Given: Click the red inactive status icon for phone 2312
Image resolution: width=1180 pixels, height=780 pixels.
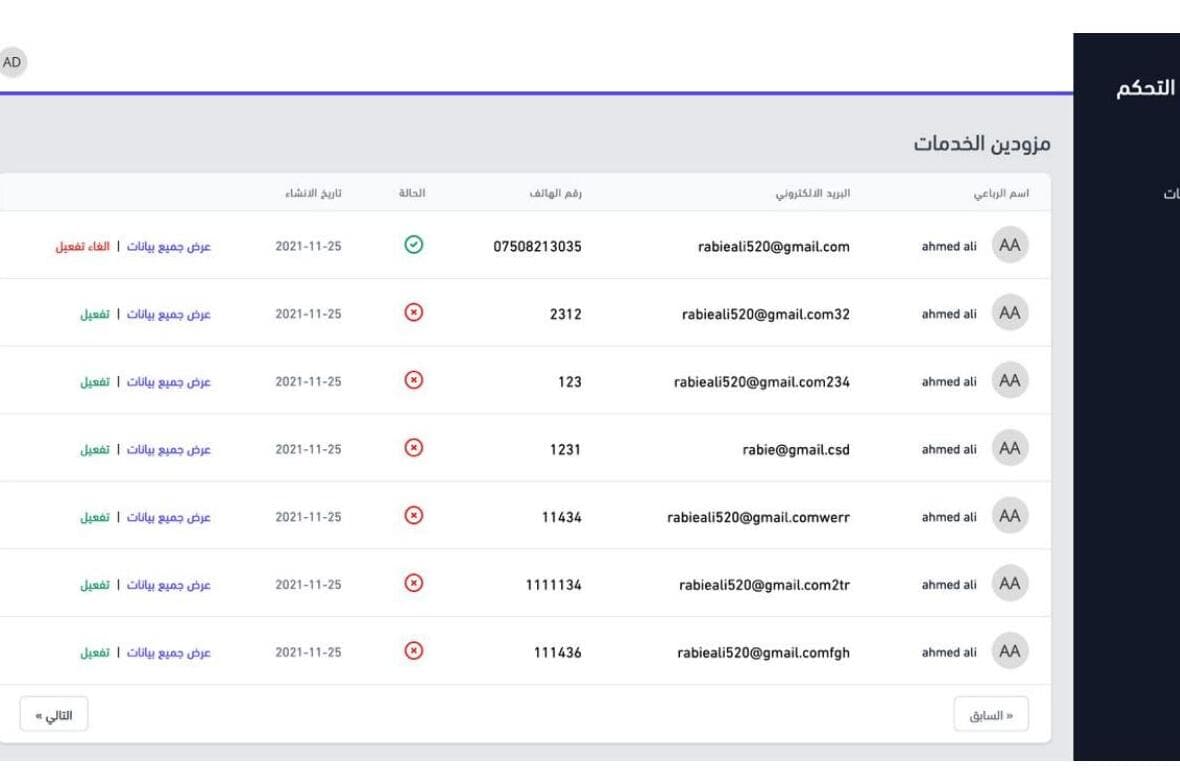Looking at the screenshot, I should [413, 312].
